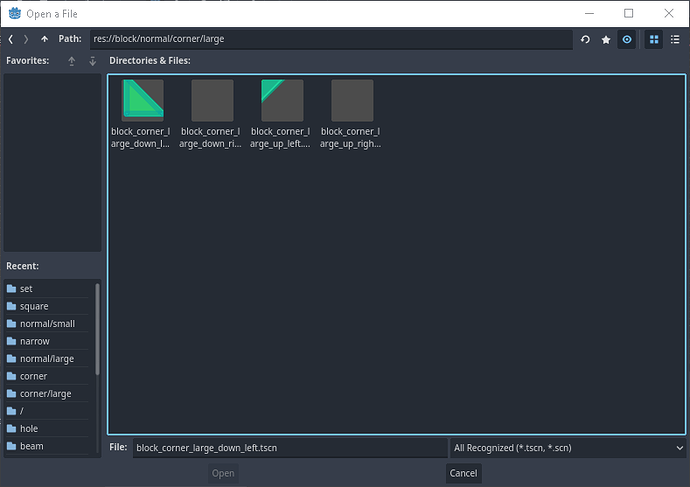
Task: Click the Cancel button
Action: pos(463,473)
